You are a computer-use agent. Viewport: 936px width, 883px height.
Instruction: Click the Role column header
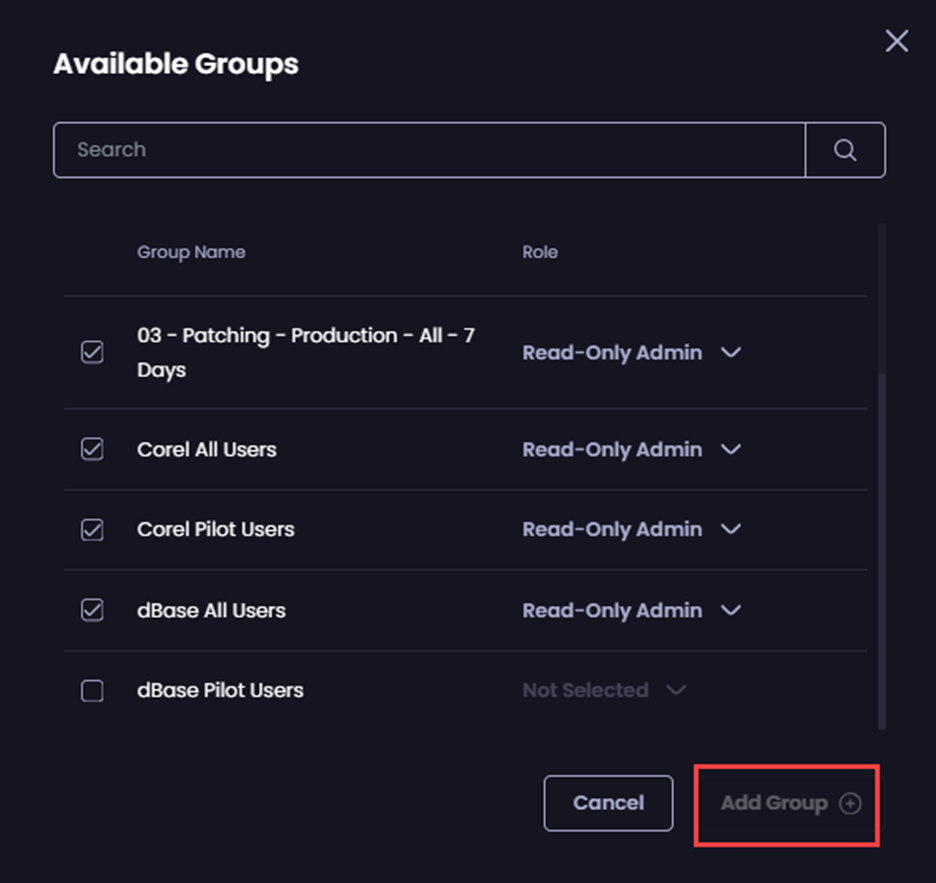point(540,252)
